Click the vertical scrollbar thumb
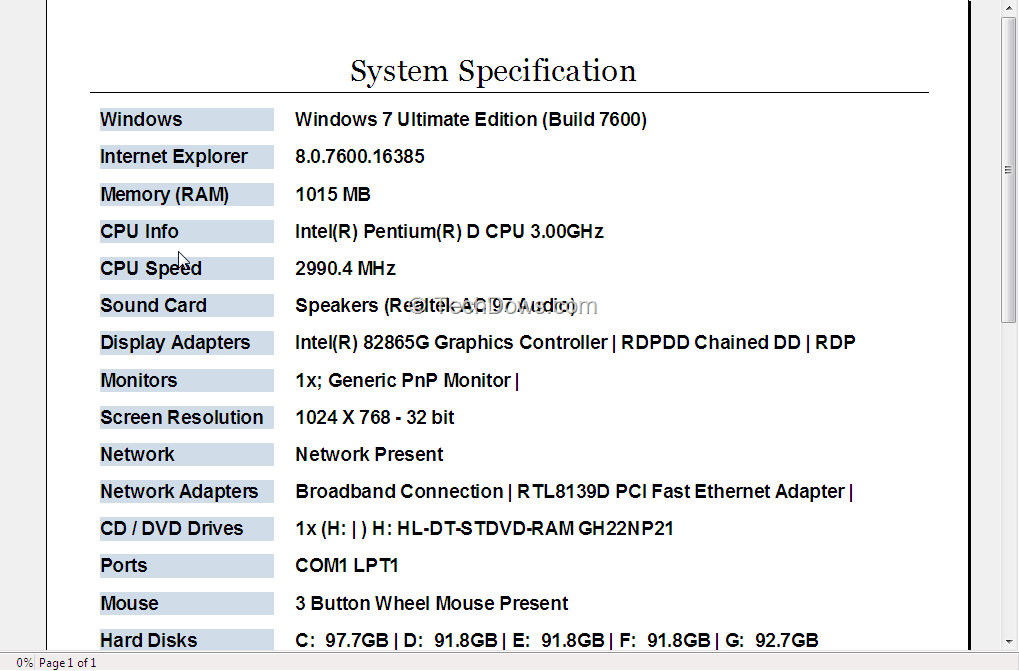This screenshot has width=1019, height=671. pos(1009,170)
